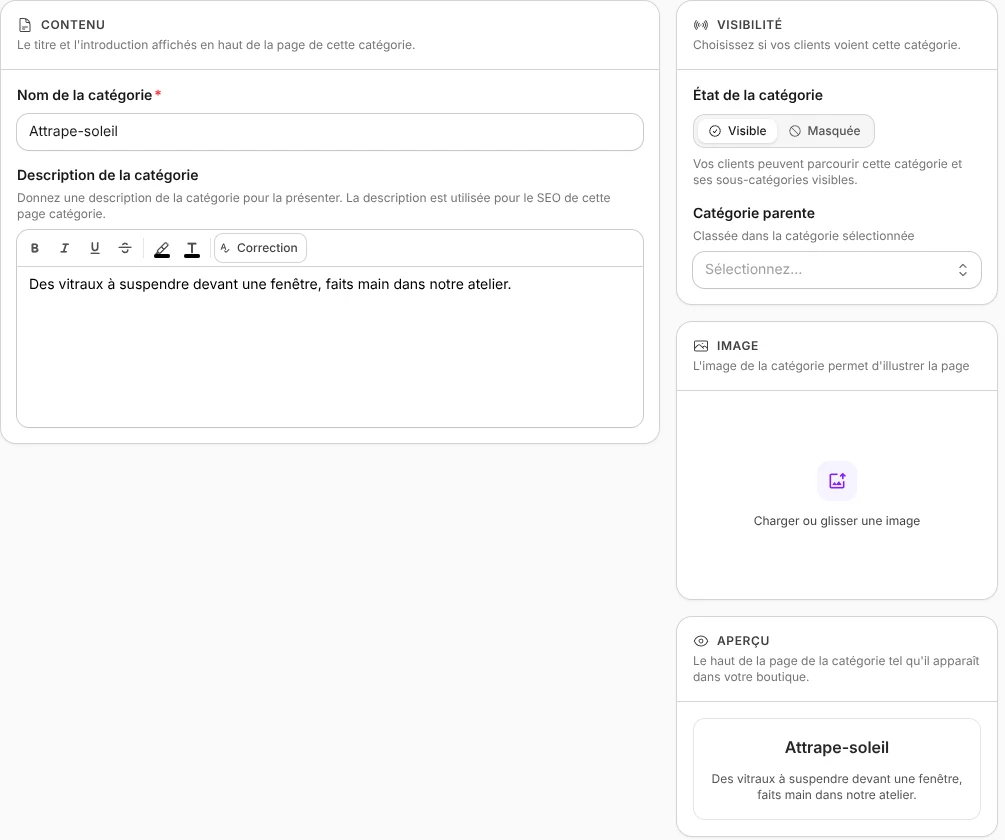Open the highlight color picker
The image size is (1005, 840).
162,249
